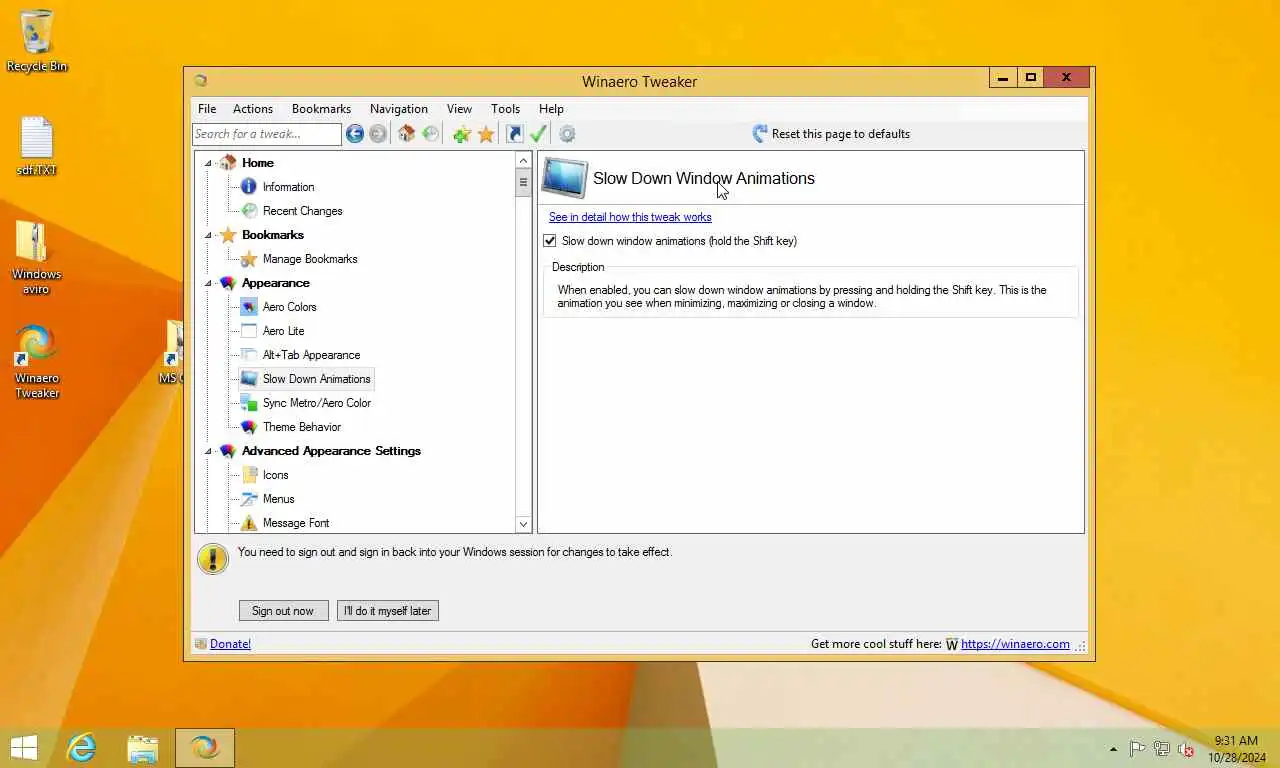The image size is (1280, 768).
Task: Open the View menu
Action: pos(459,109)
